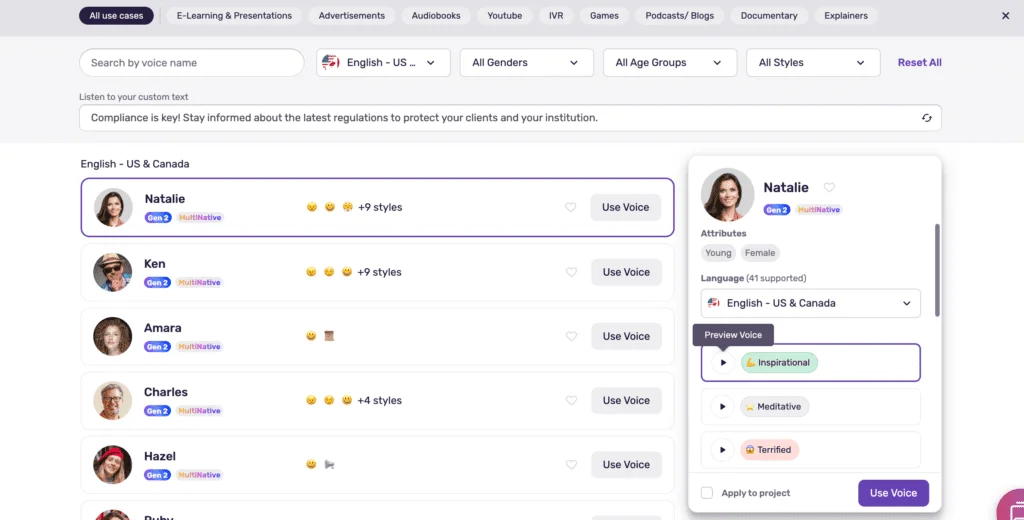The image size is (1024, 520).
Task: Click Use Voice for Charles
Action: pos(626,400)
